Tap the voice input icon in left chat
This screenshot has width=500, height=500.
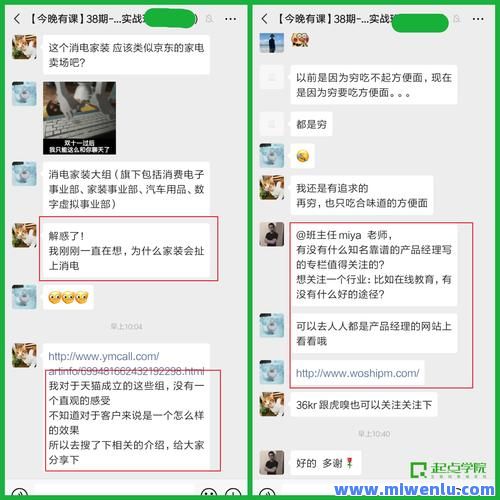click(x=19, y=492)
